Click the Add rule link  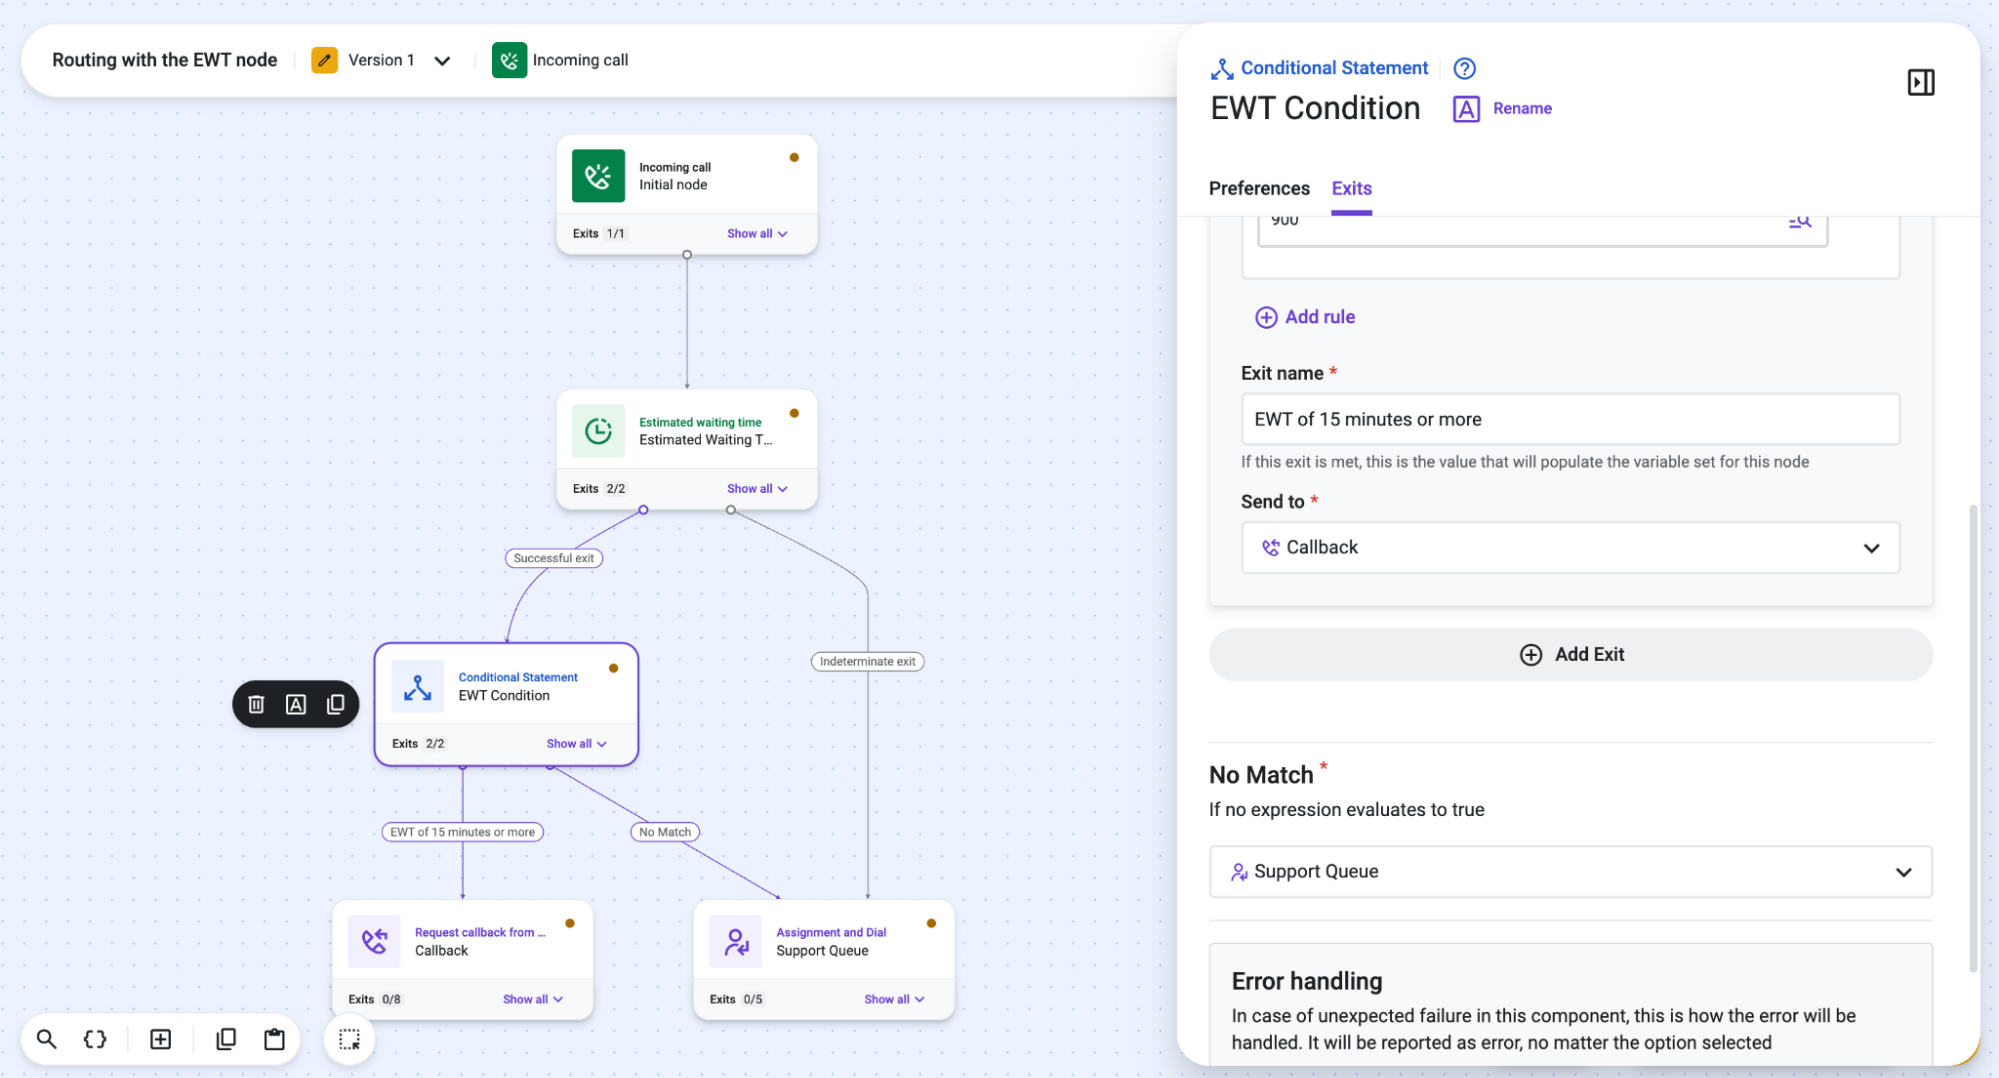[x=1305, y=317]
